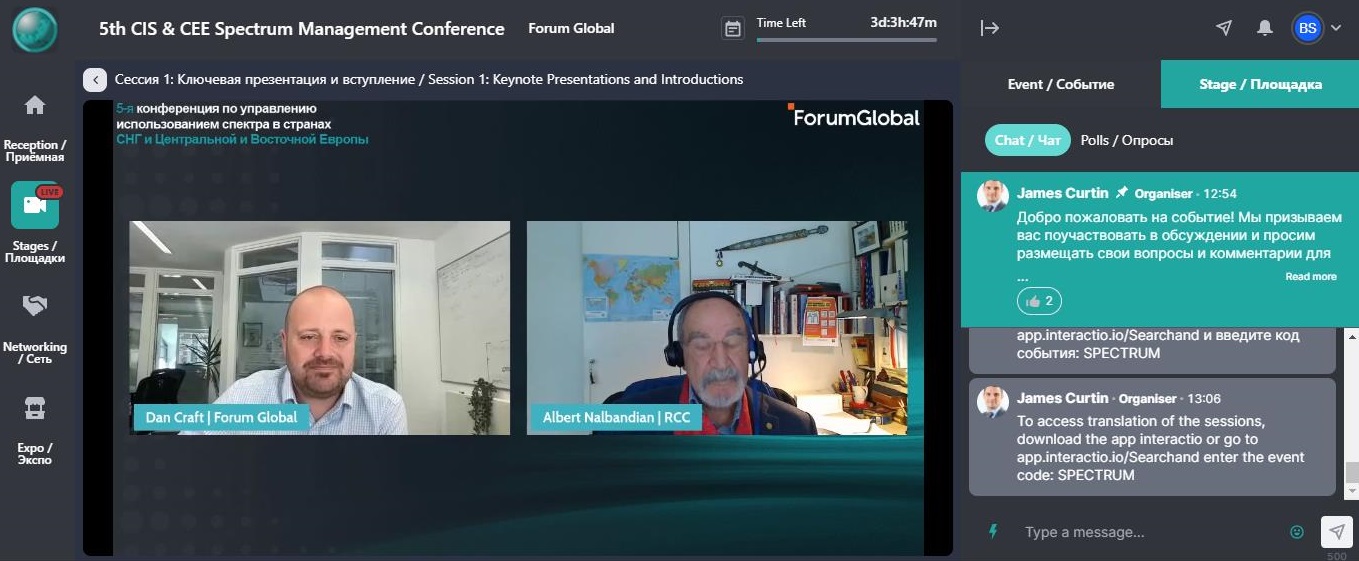Switch to Stage / Площадка tab
This screenshot has height=561, width=1359.
coord(1260,84)
